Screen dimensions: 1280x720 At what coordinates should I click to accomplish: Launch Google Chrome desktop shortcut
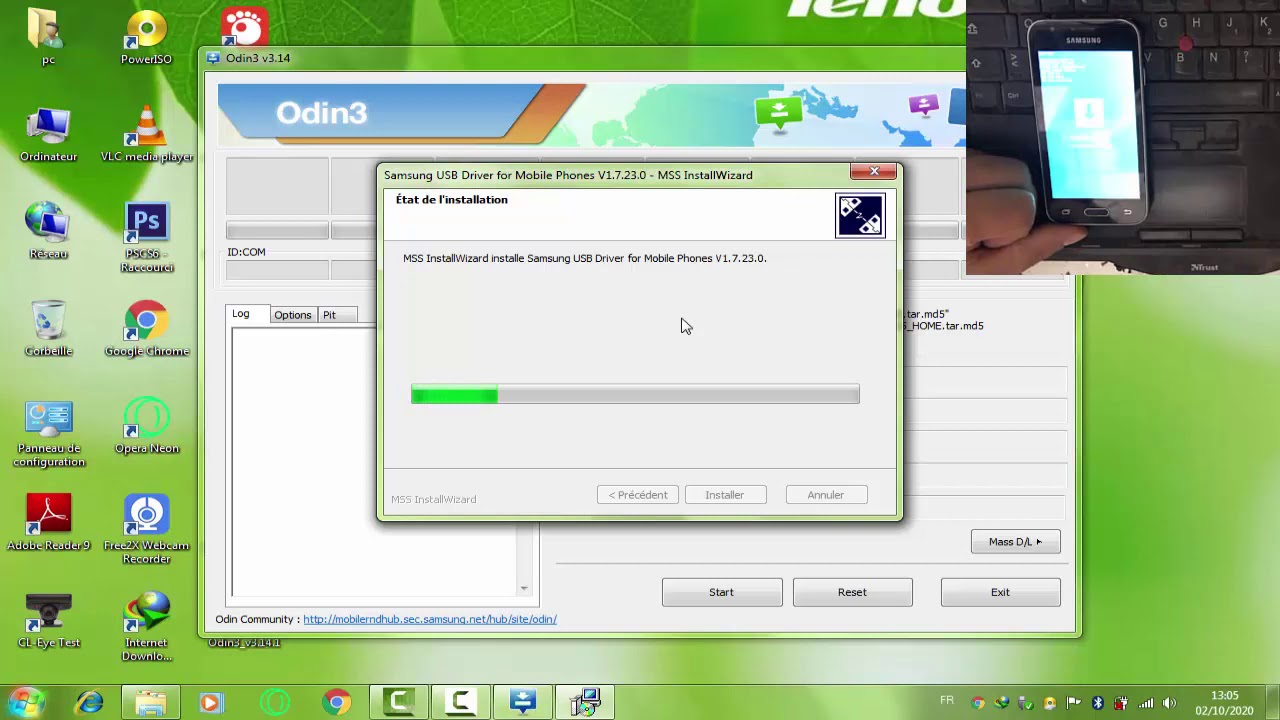coord(147,329)
